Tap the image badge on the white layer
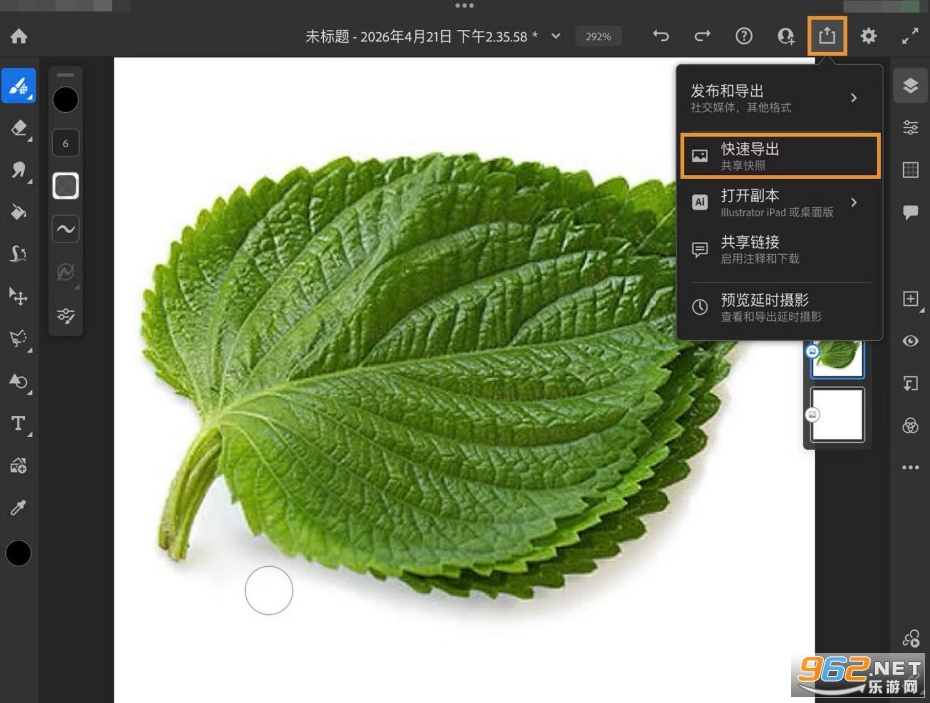Viewport: 930px width, 703px height. [812, 414]
